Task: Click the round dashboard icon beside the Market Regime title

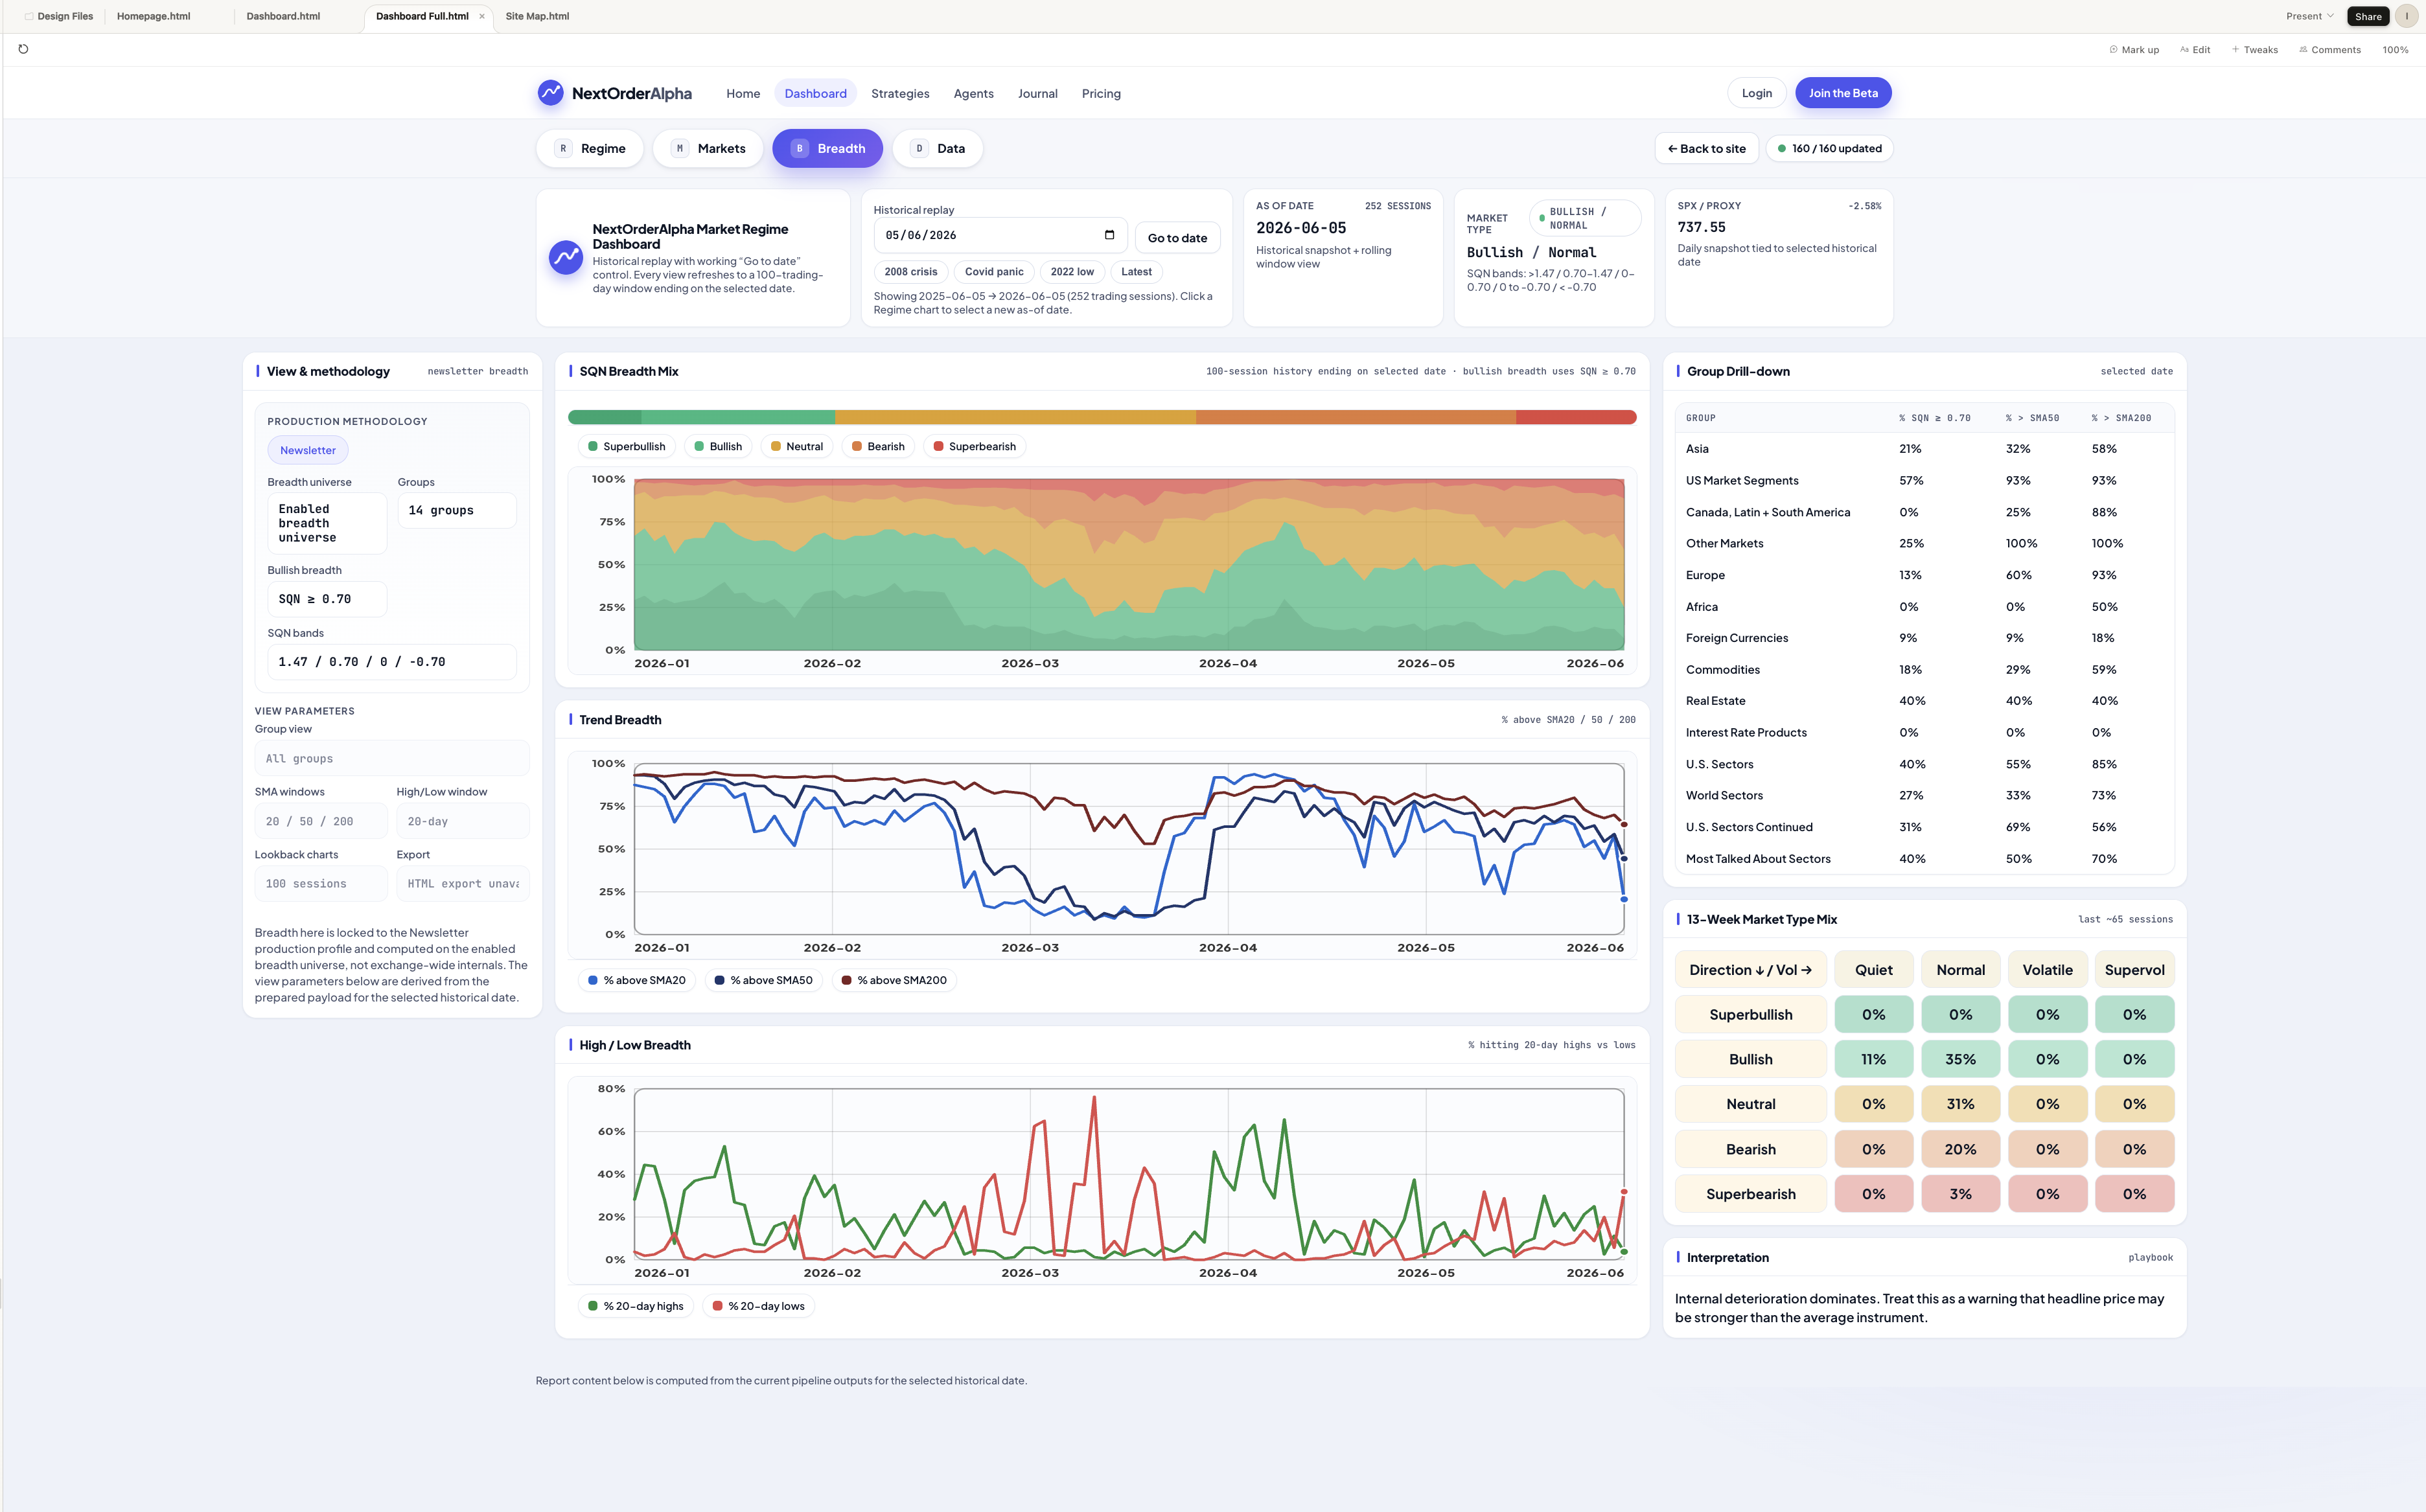Action: coord(566,257)
